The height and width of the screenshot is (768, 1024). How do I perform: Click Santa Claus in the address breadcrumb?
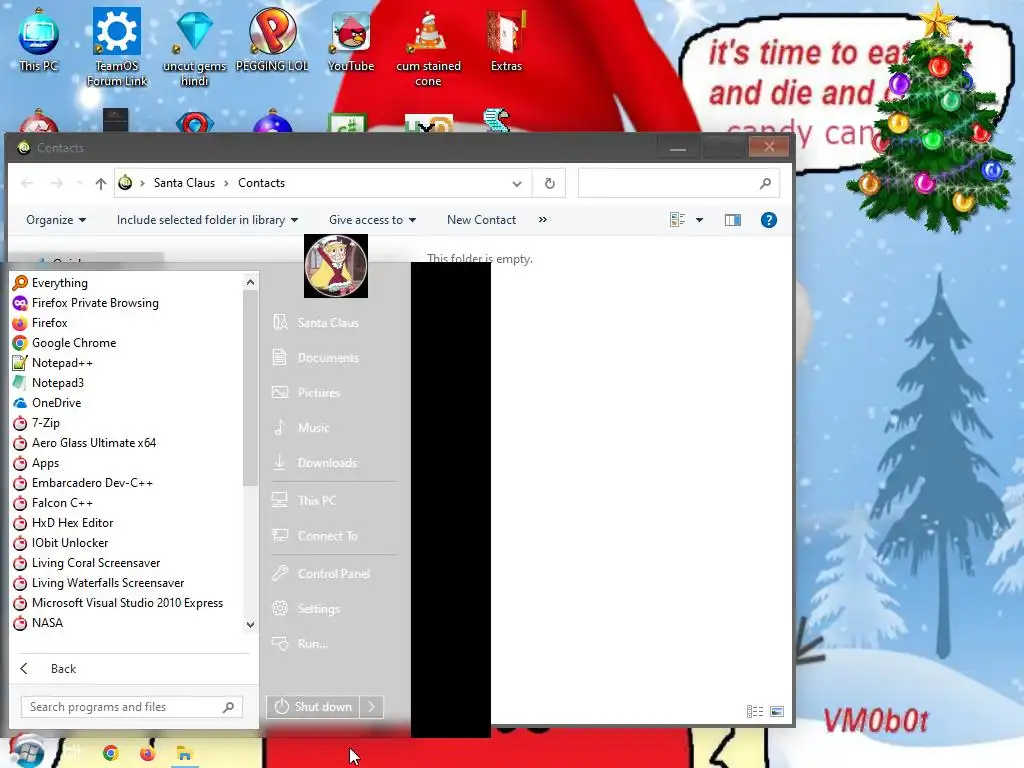coord(184,184)
